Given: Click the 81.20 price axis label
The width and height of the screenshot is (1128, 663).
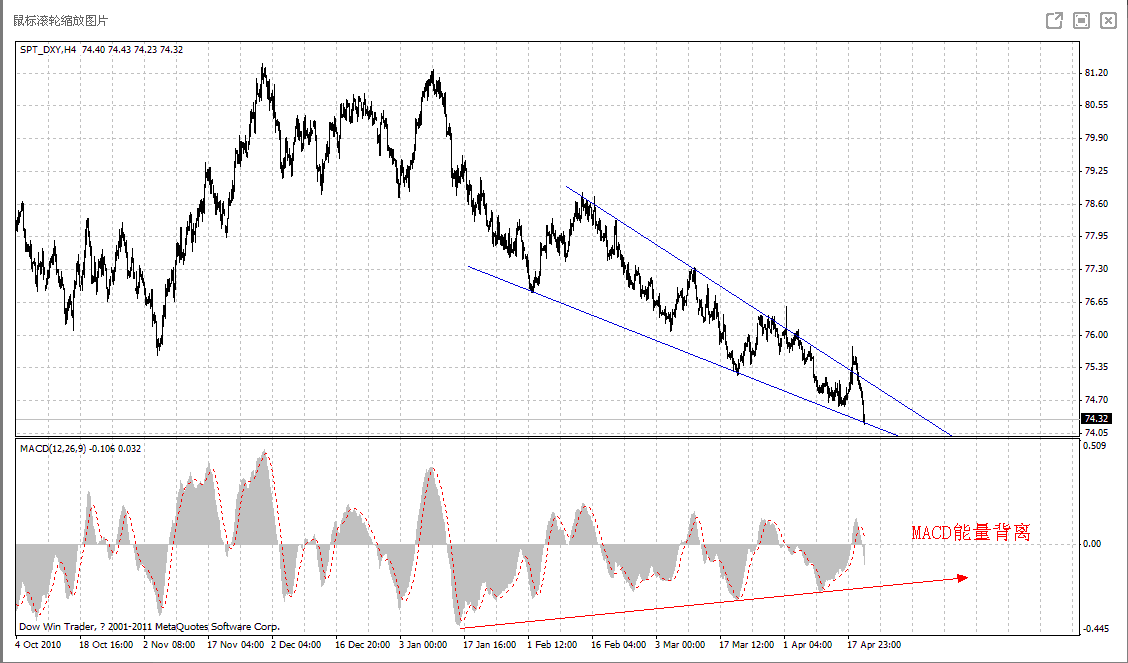Looking at the screenshot, I should [1096, 73].
